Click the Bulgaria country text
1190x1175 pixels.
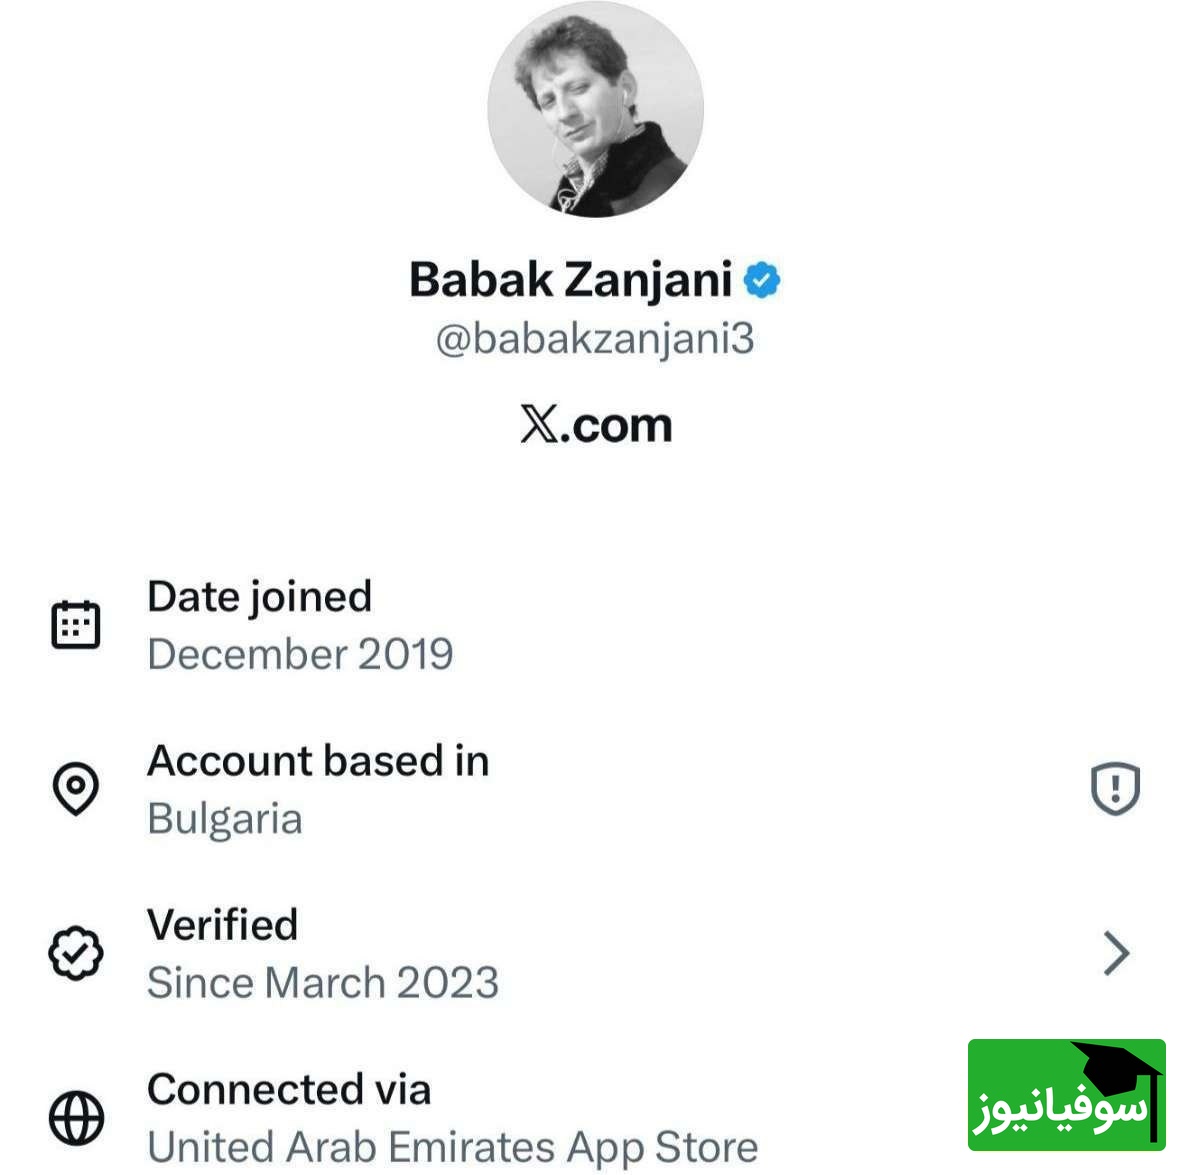pos(225,819)
